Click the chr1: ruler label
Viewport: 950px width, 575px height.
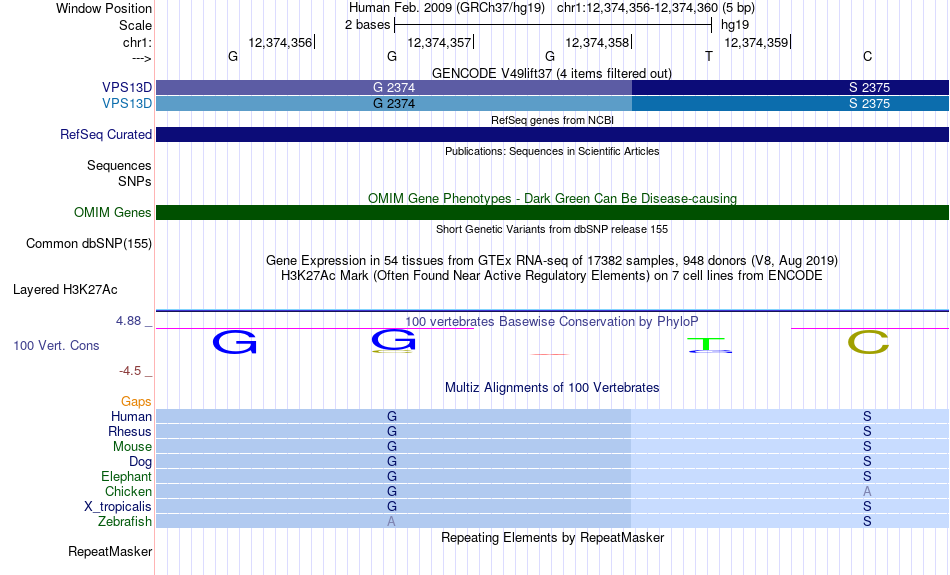(137, 42)
